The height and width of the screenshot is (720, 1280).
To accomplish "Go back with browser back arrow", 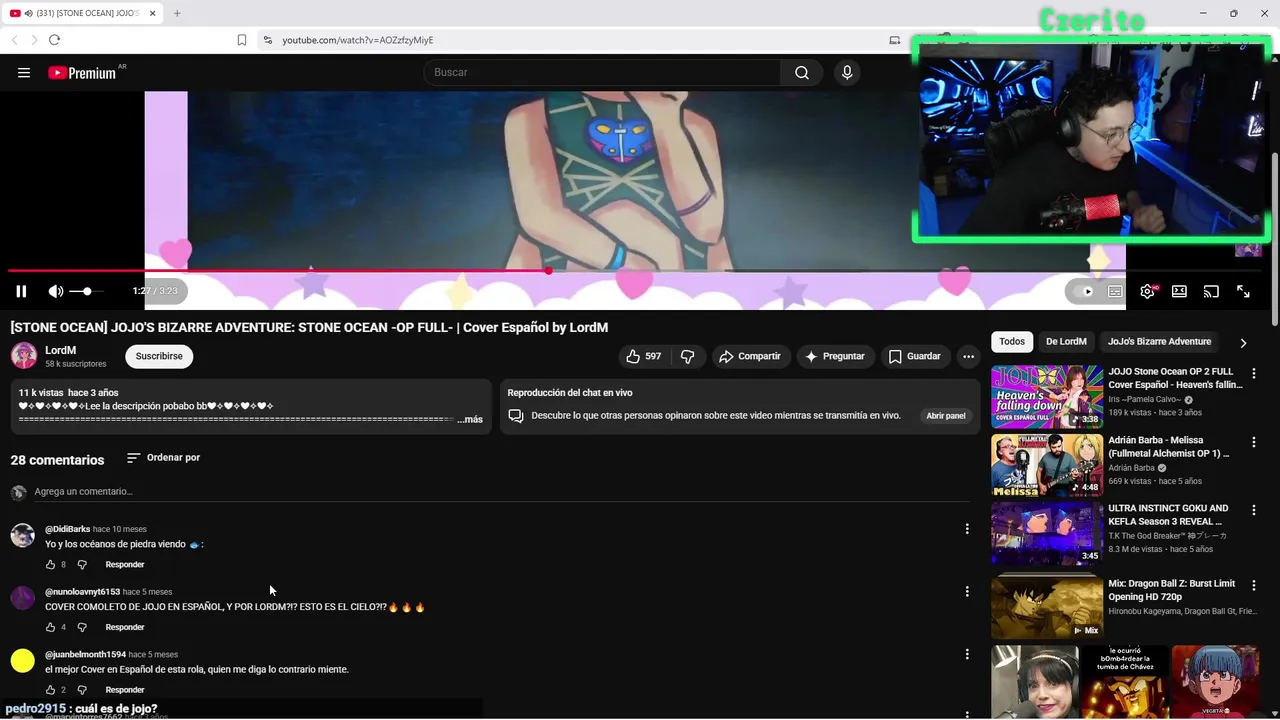I will coord(14,40).
